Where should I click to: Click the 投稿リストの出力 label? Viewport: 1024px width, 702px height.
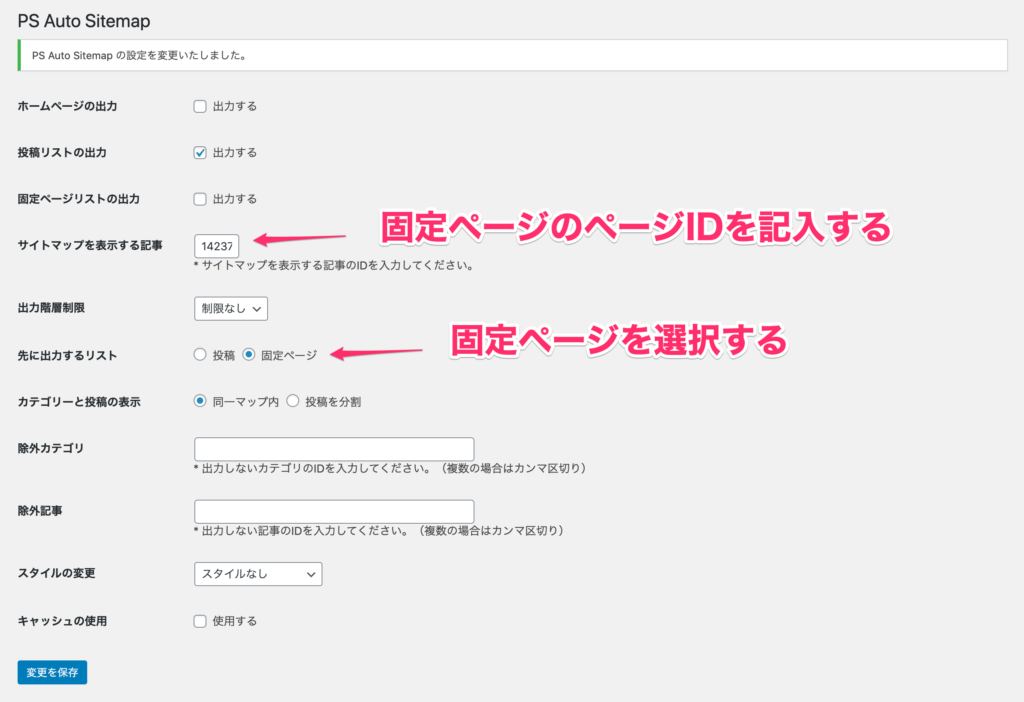click(x=62, y=153)
